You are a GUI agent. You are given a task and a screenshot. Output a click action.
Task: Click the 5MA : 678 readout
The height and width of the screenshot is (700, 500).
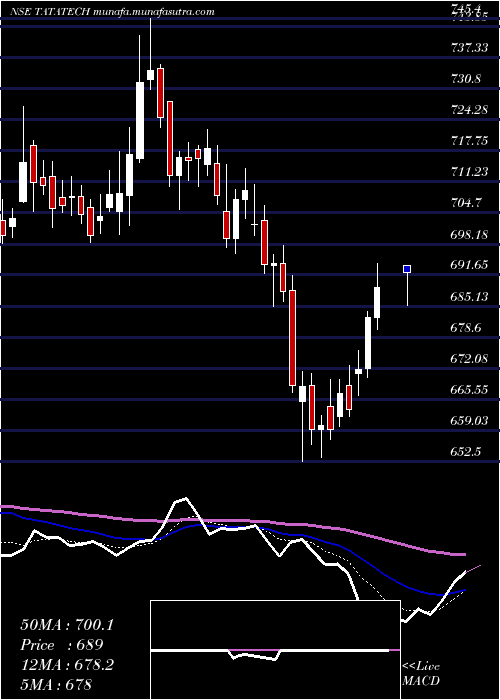point(56,684)
